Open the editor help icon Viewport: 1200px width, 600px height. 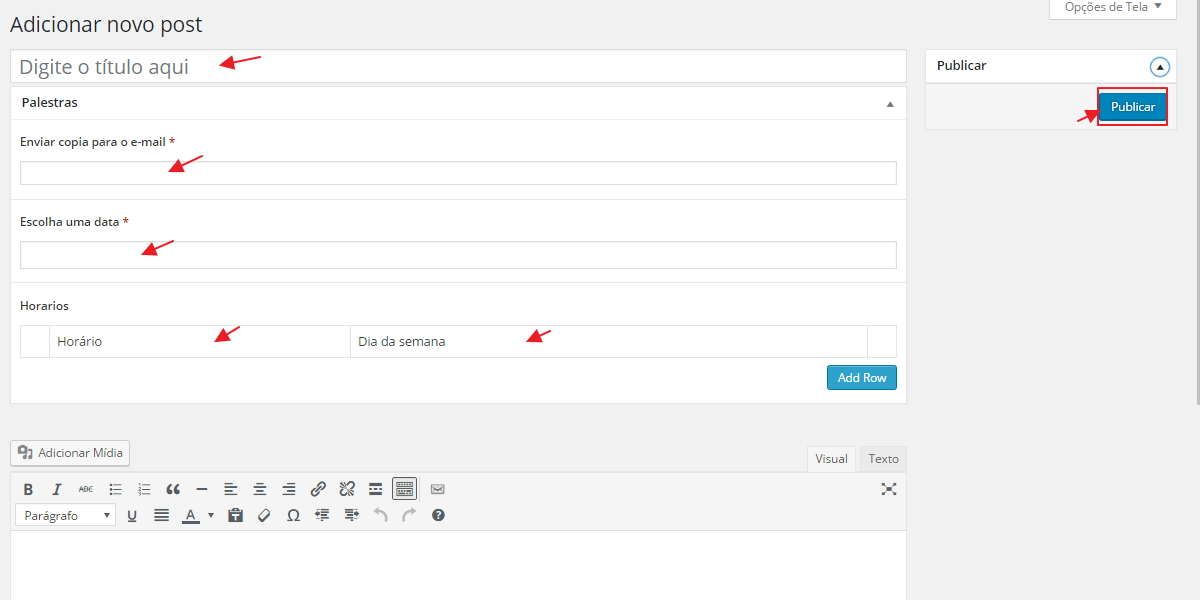click(x=438, y=515)
